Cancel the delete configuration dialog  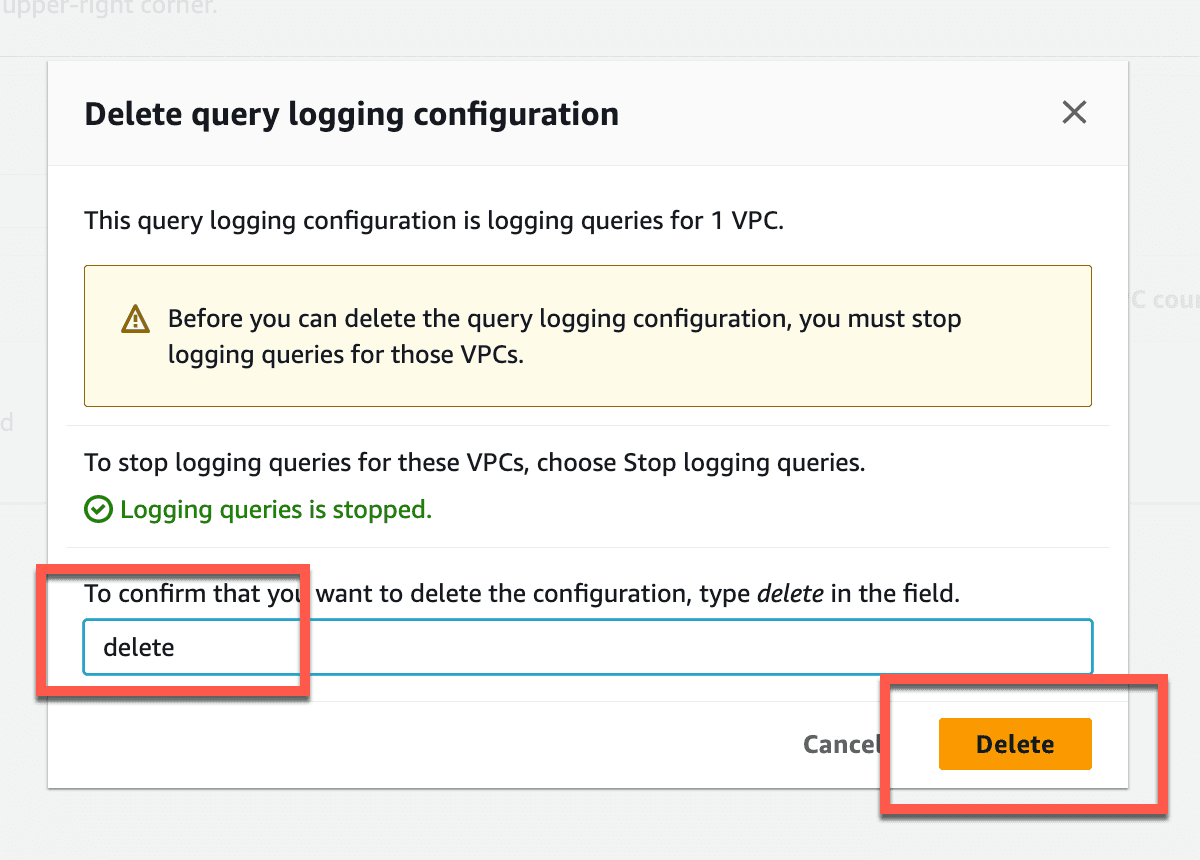(x=842, y=744)
